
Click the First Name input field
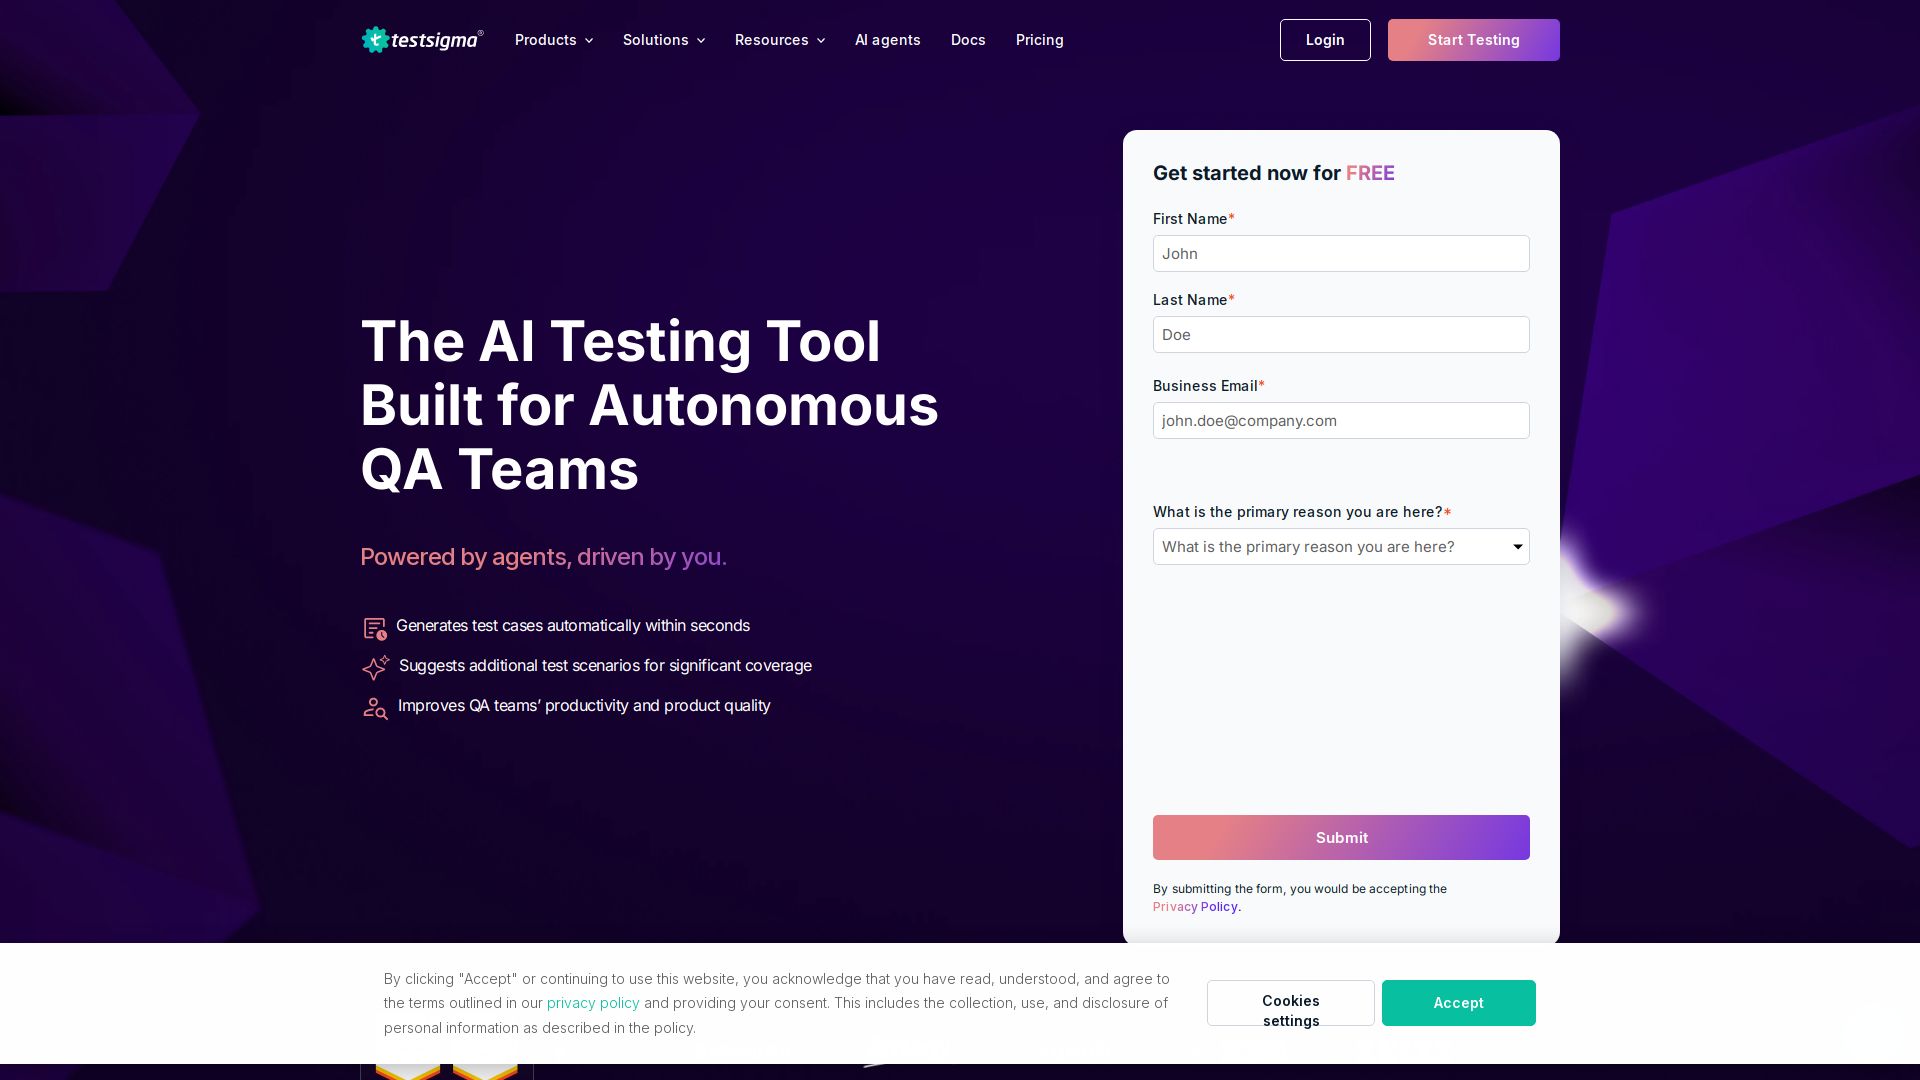[x=1341, y=253]
